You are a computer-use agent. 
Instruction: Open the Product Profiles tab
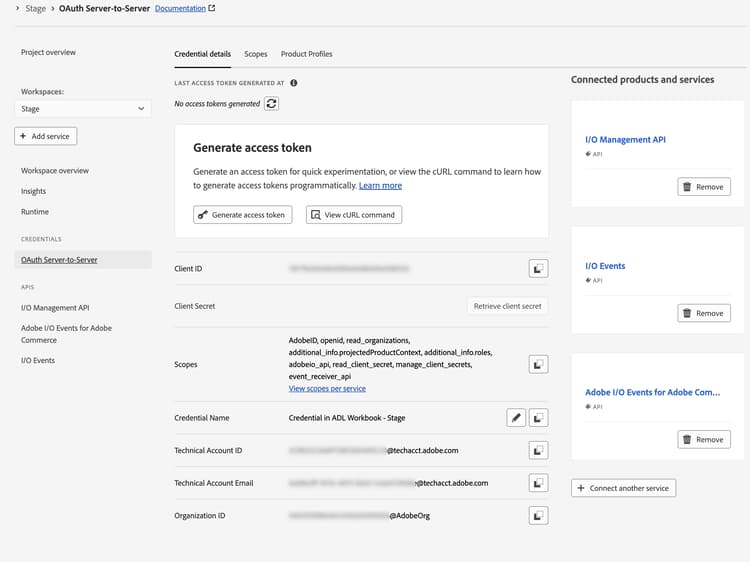coord(306,54)
